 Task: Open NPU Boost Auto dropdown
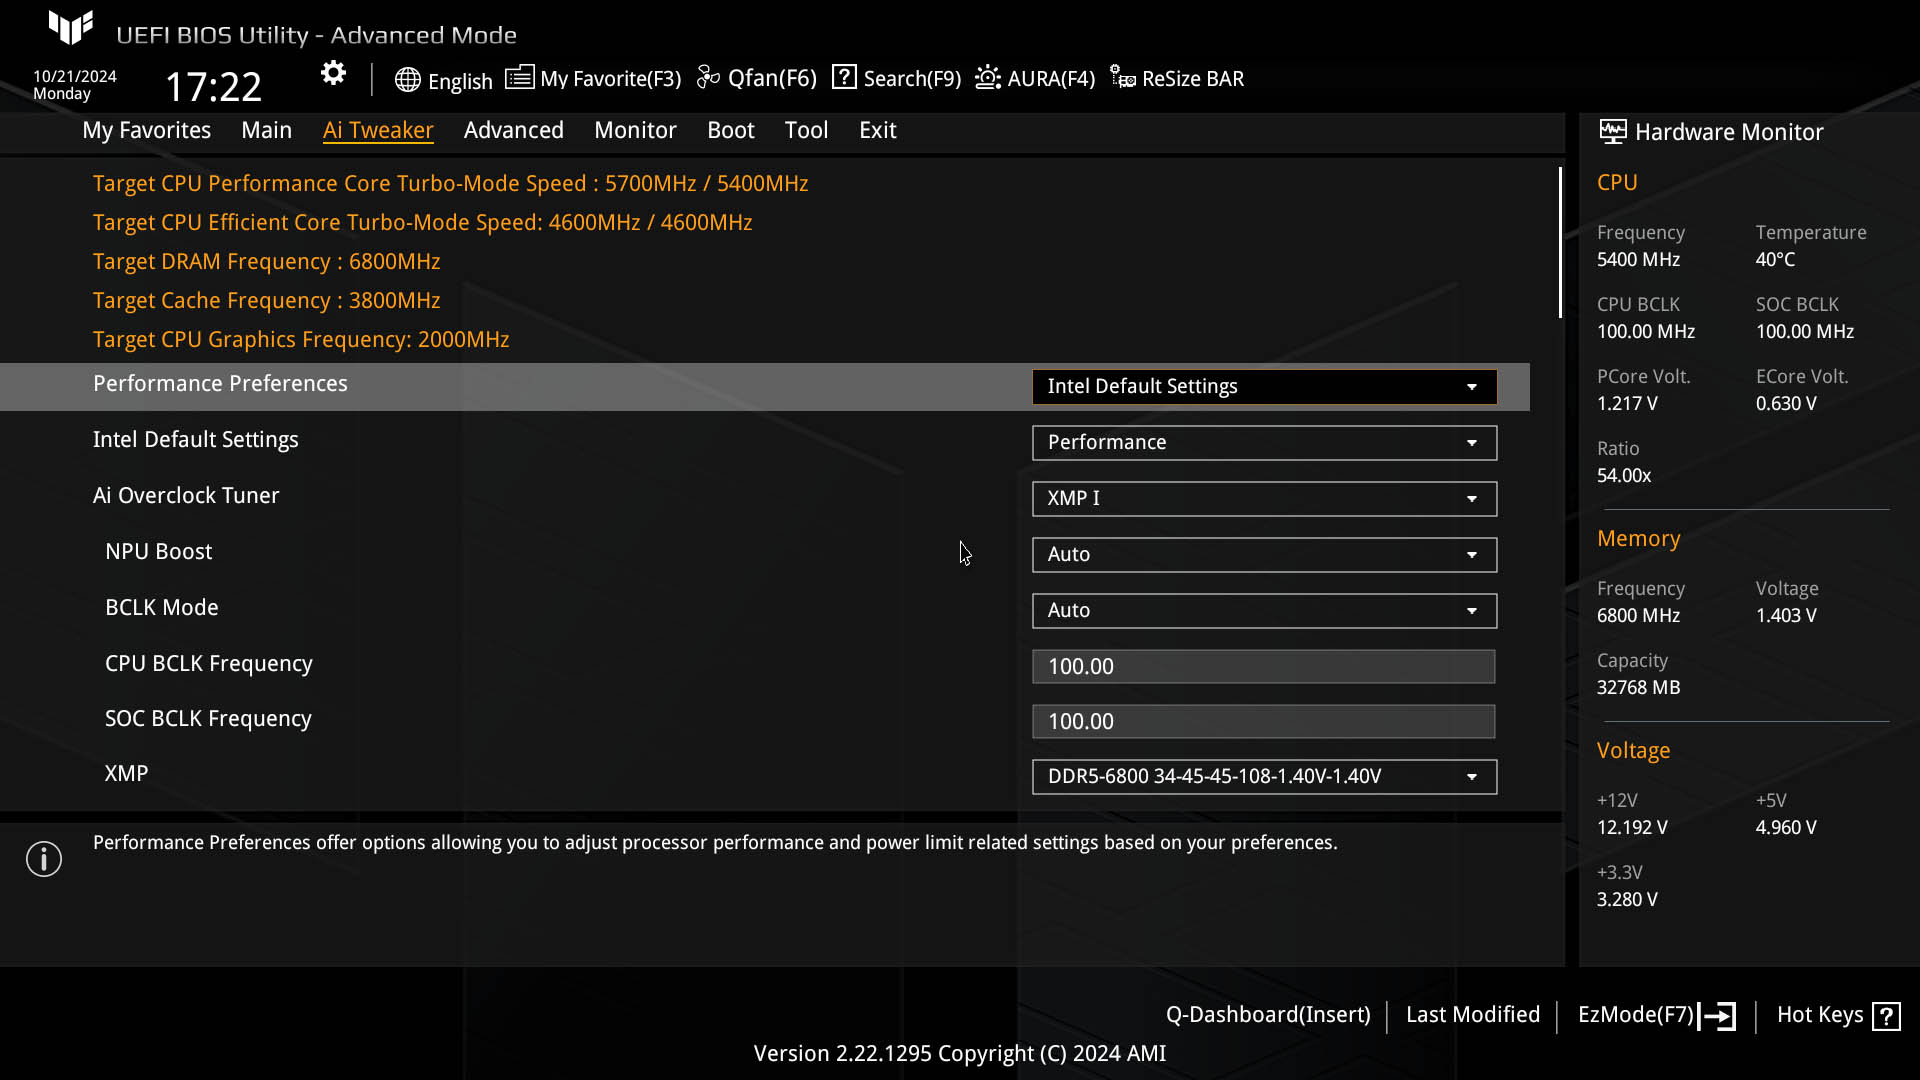pyautogui.click(x=1264, y=555)
